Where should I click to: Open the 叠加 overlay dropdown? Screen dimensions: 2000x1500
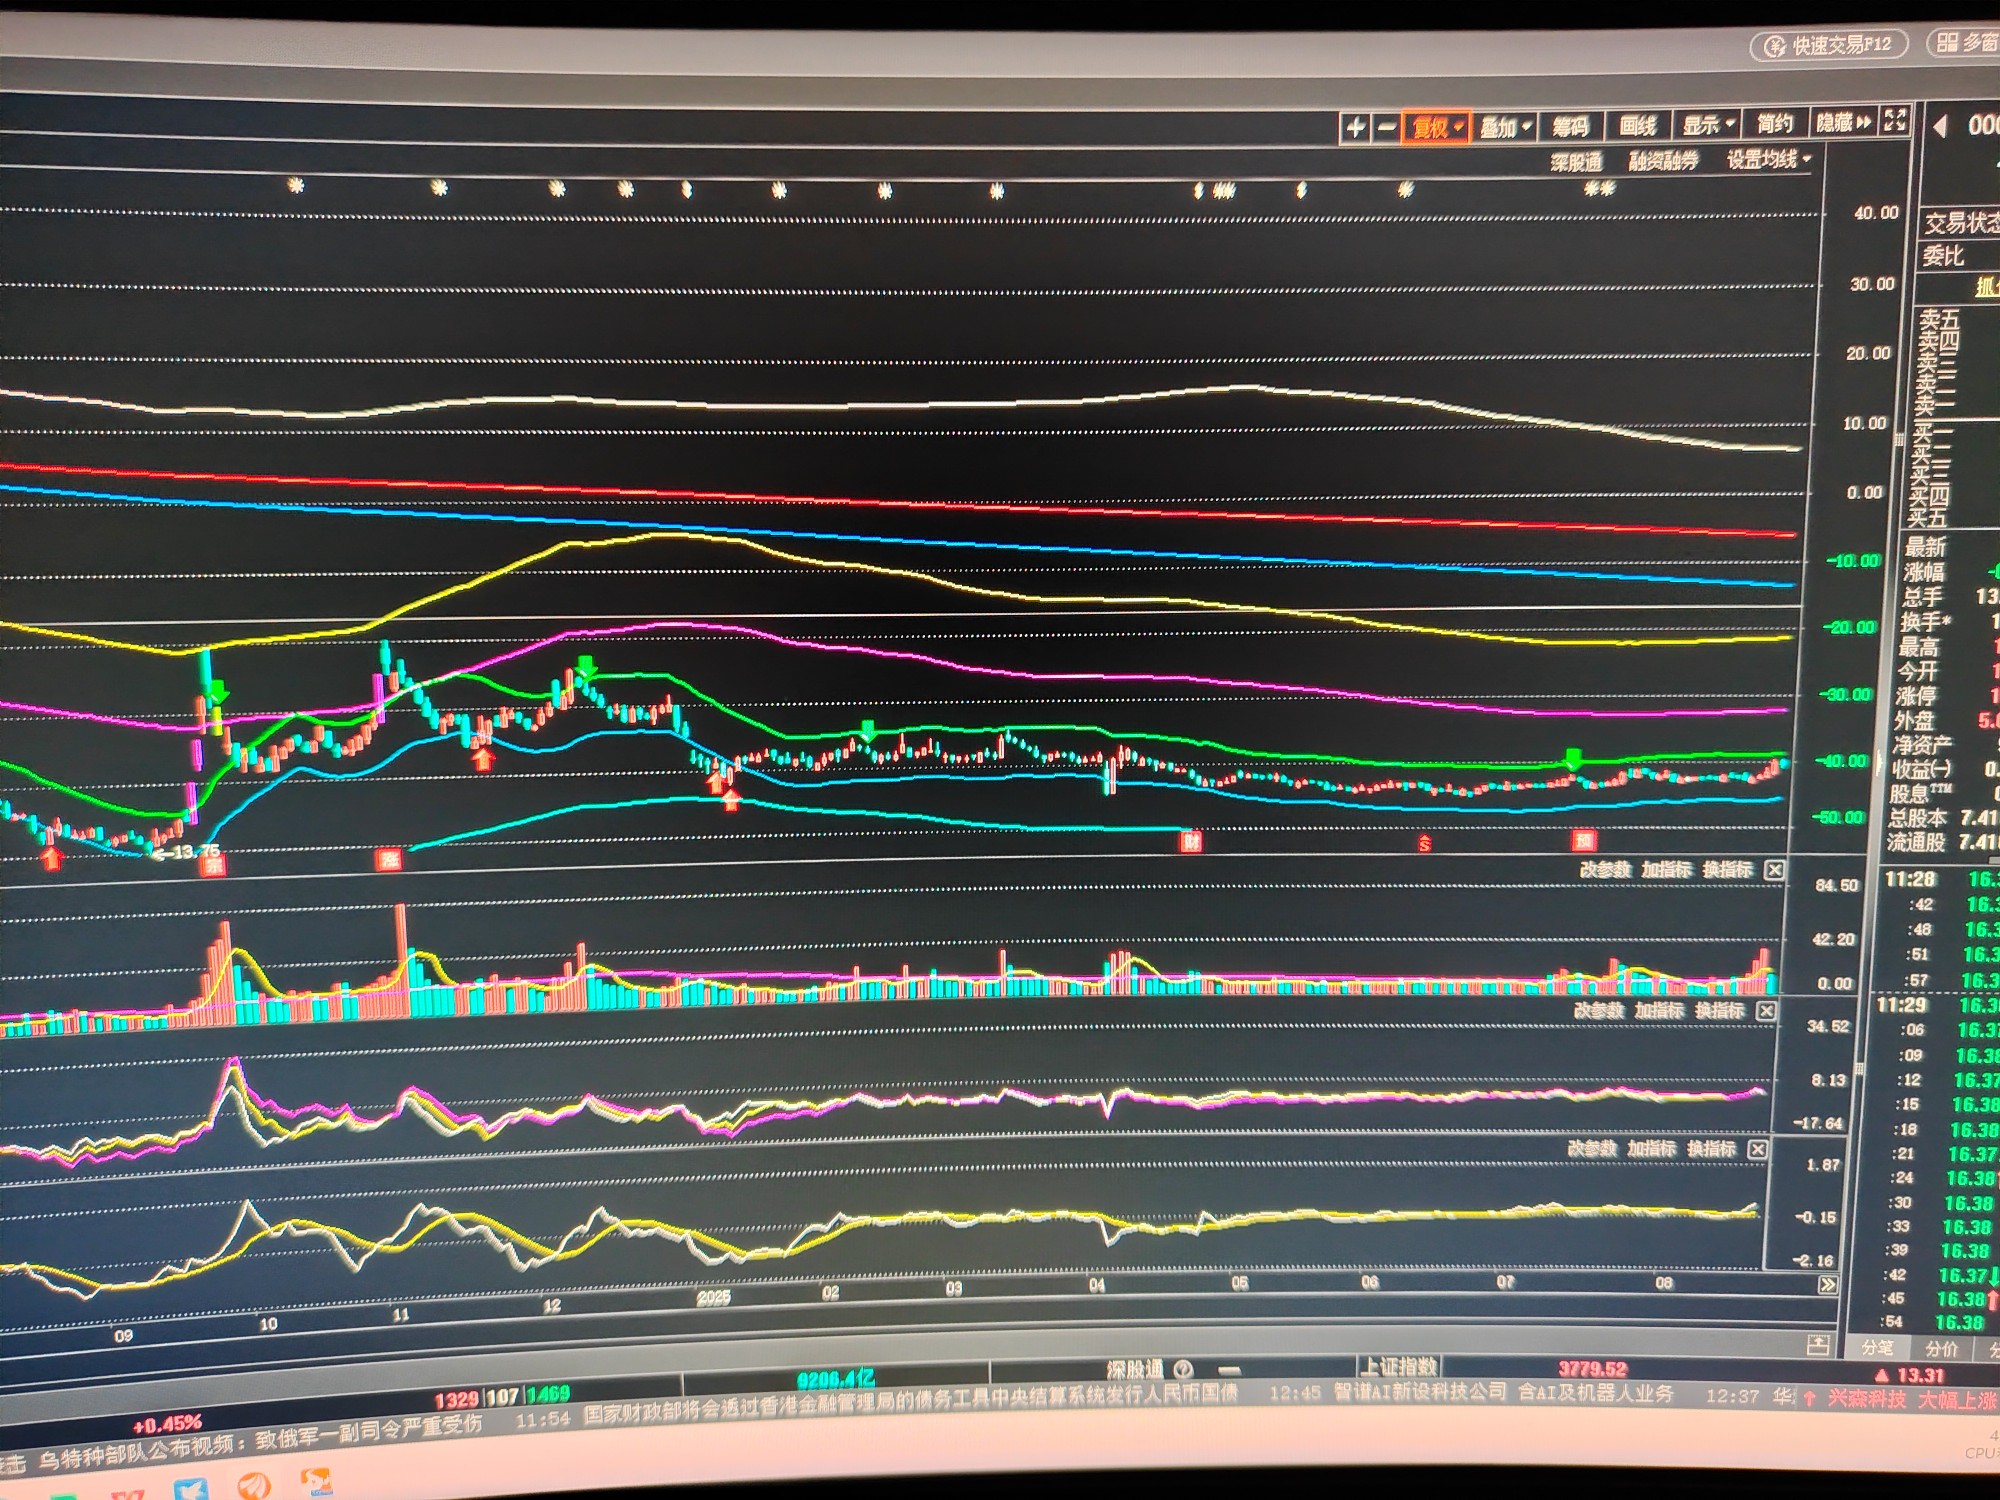tap(1505, 127)
